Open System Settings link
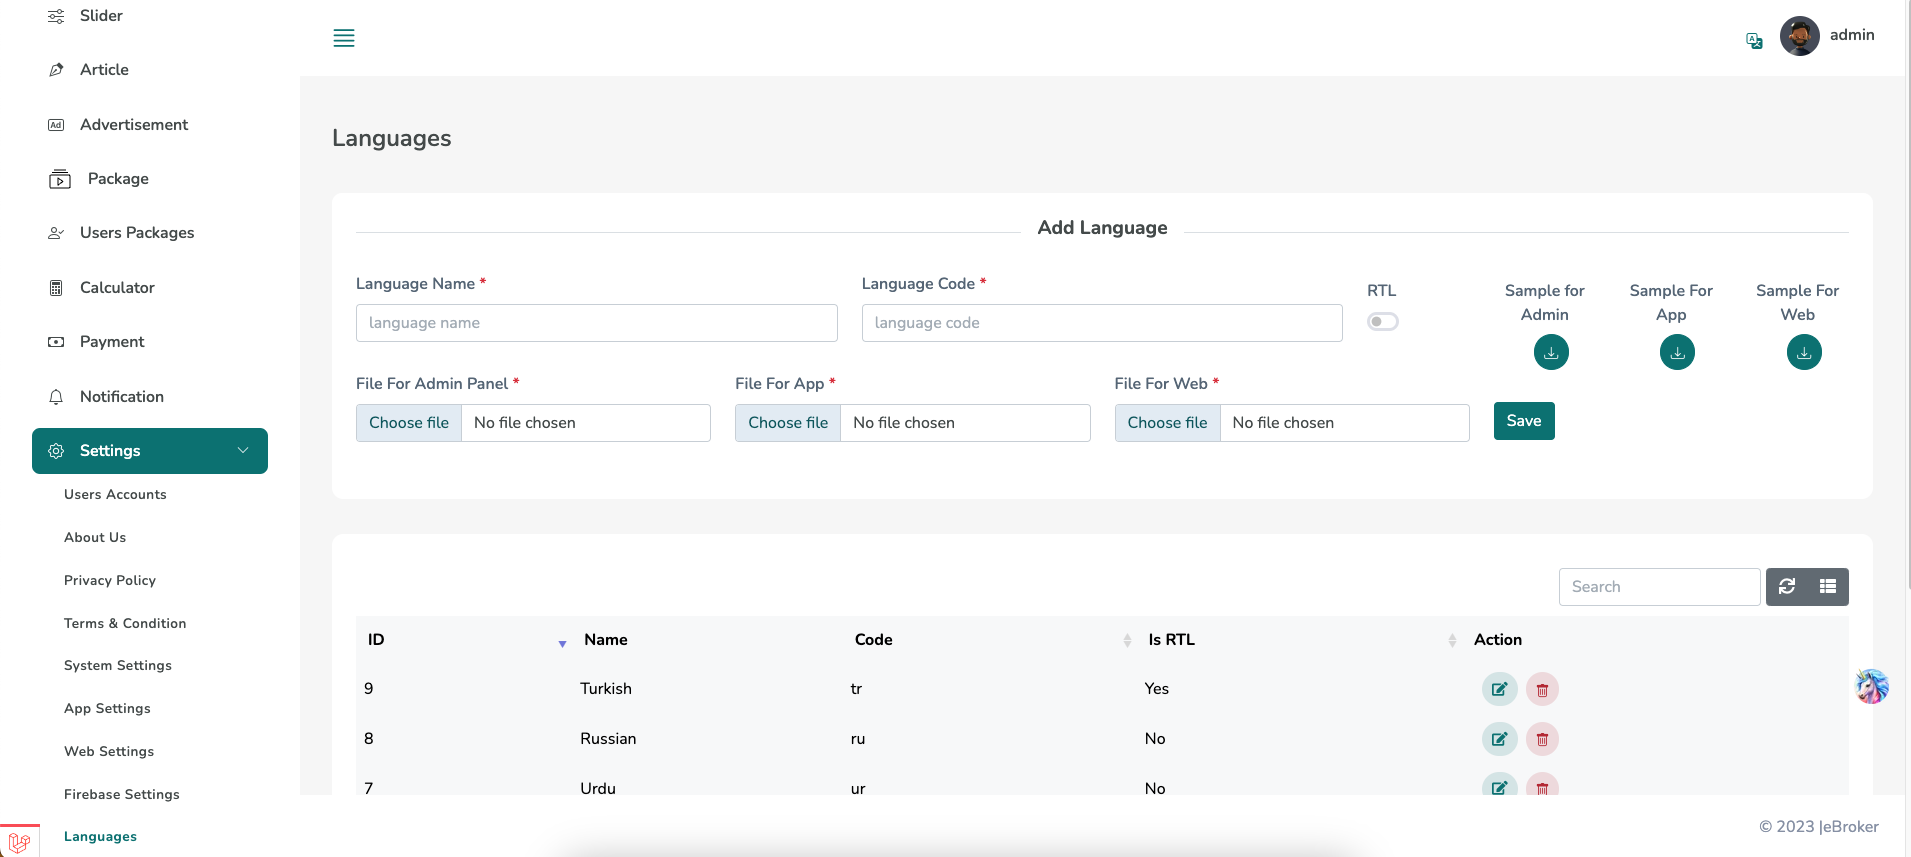Image resolution: width=1911 pixels, height=857 pixels. 118,666
